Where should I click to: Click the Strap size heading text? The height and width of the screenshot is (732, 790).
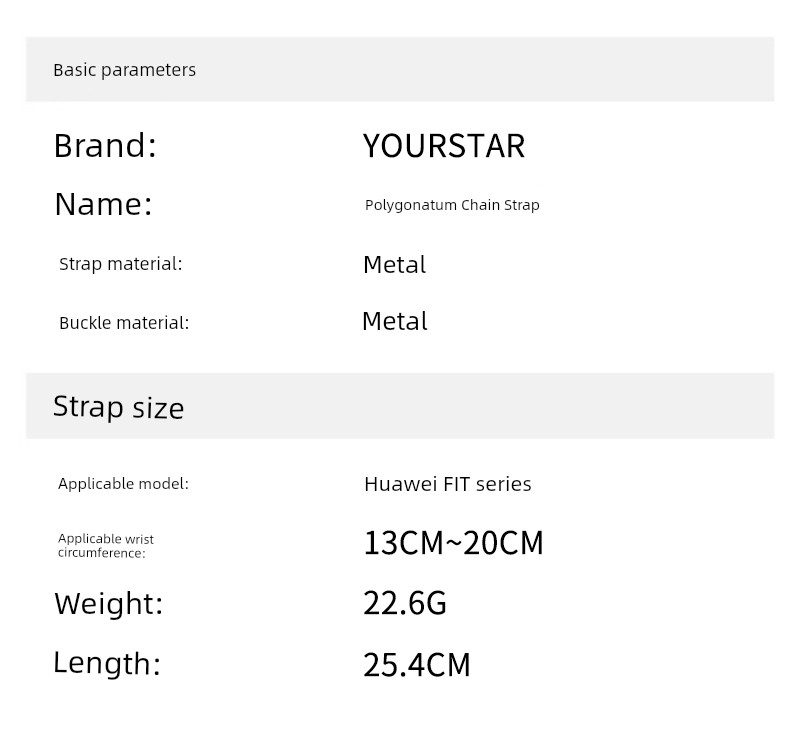click(118, 407)
